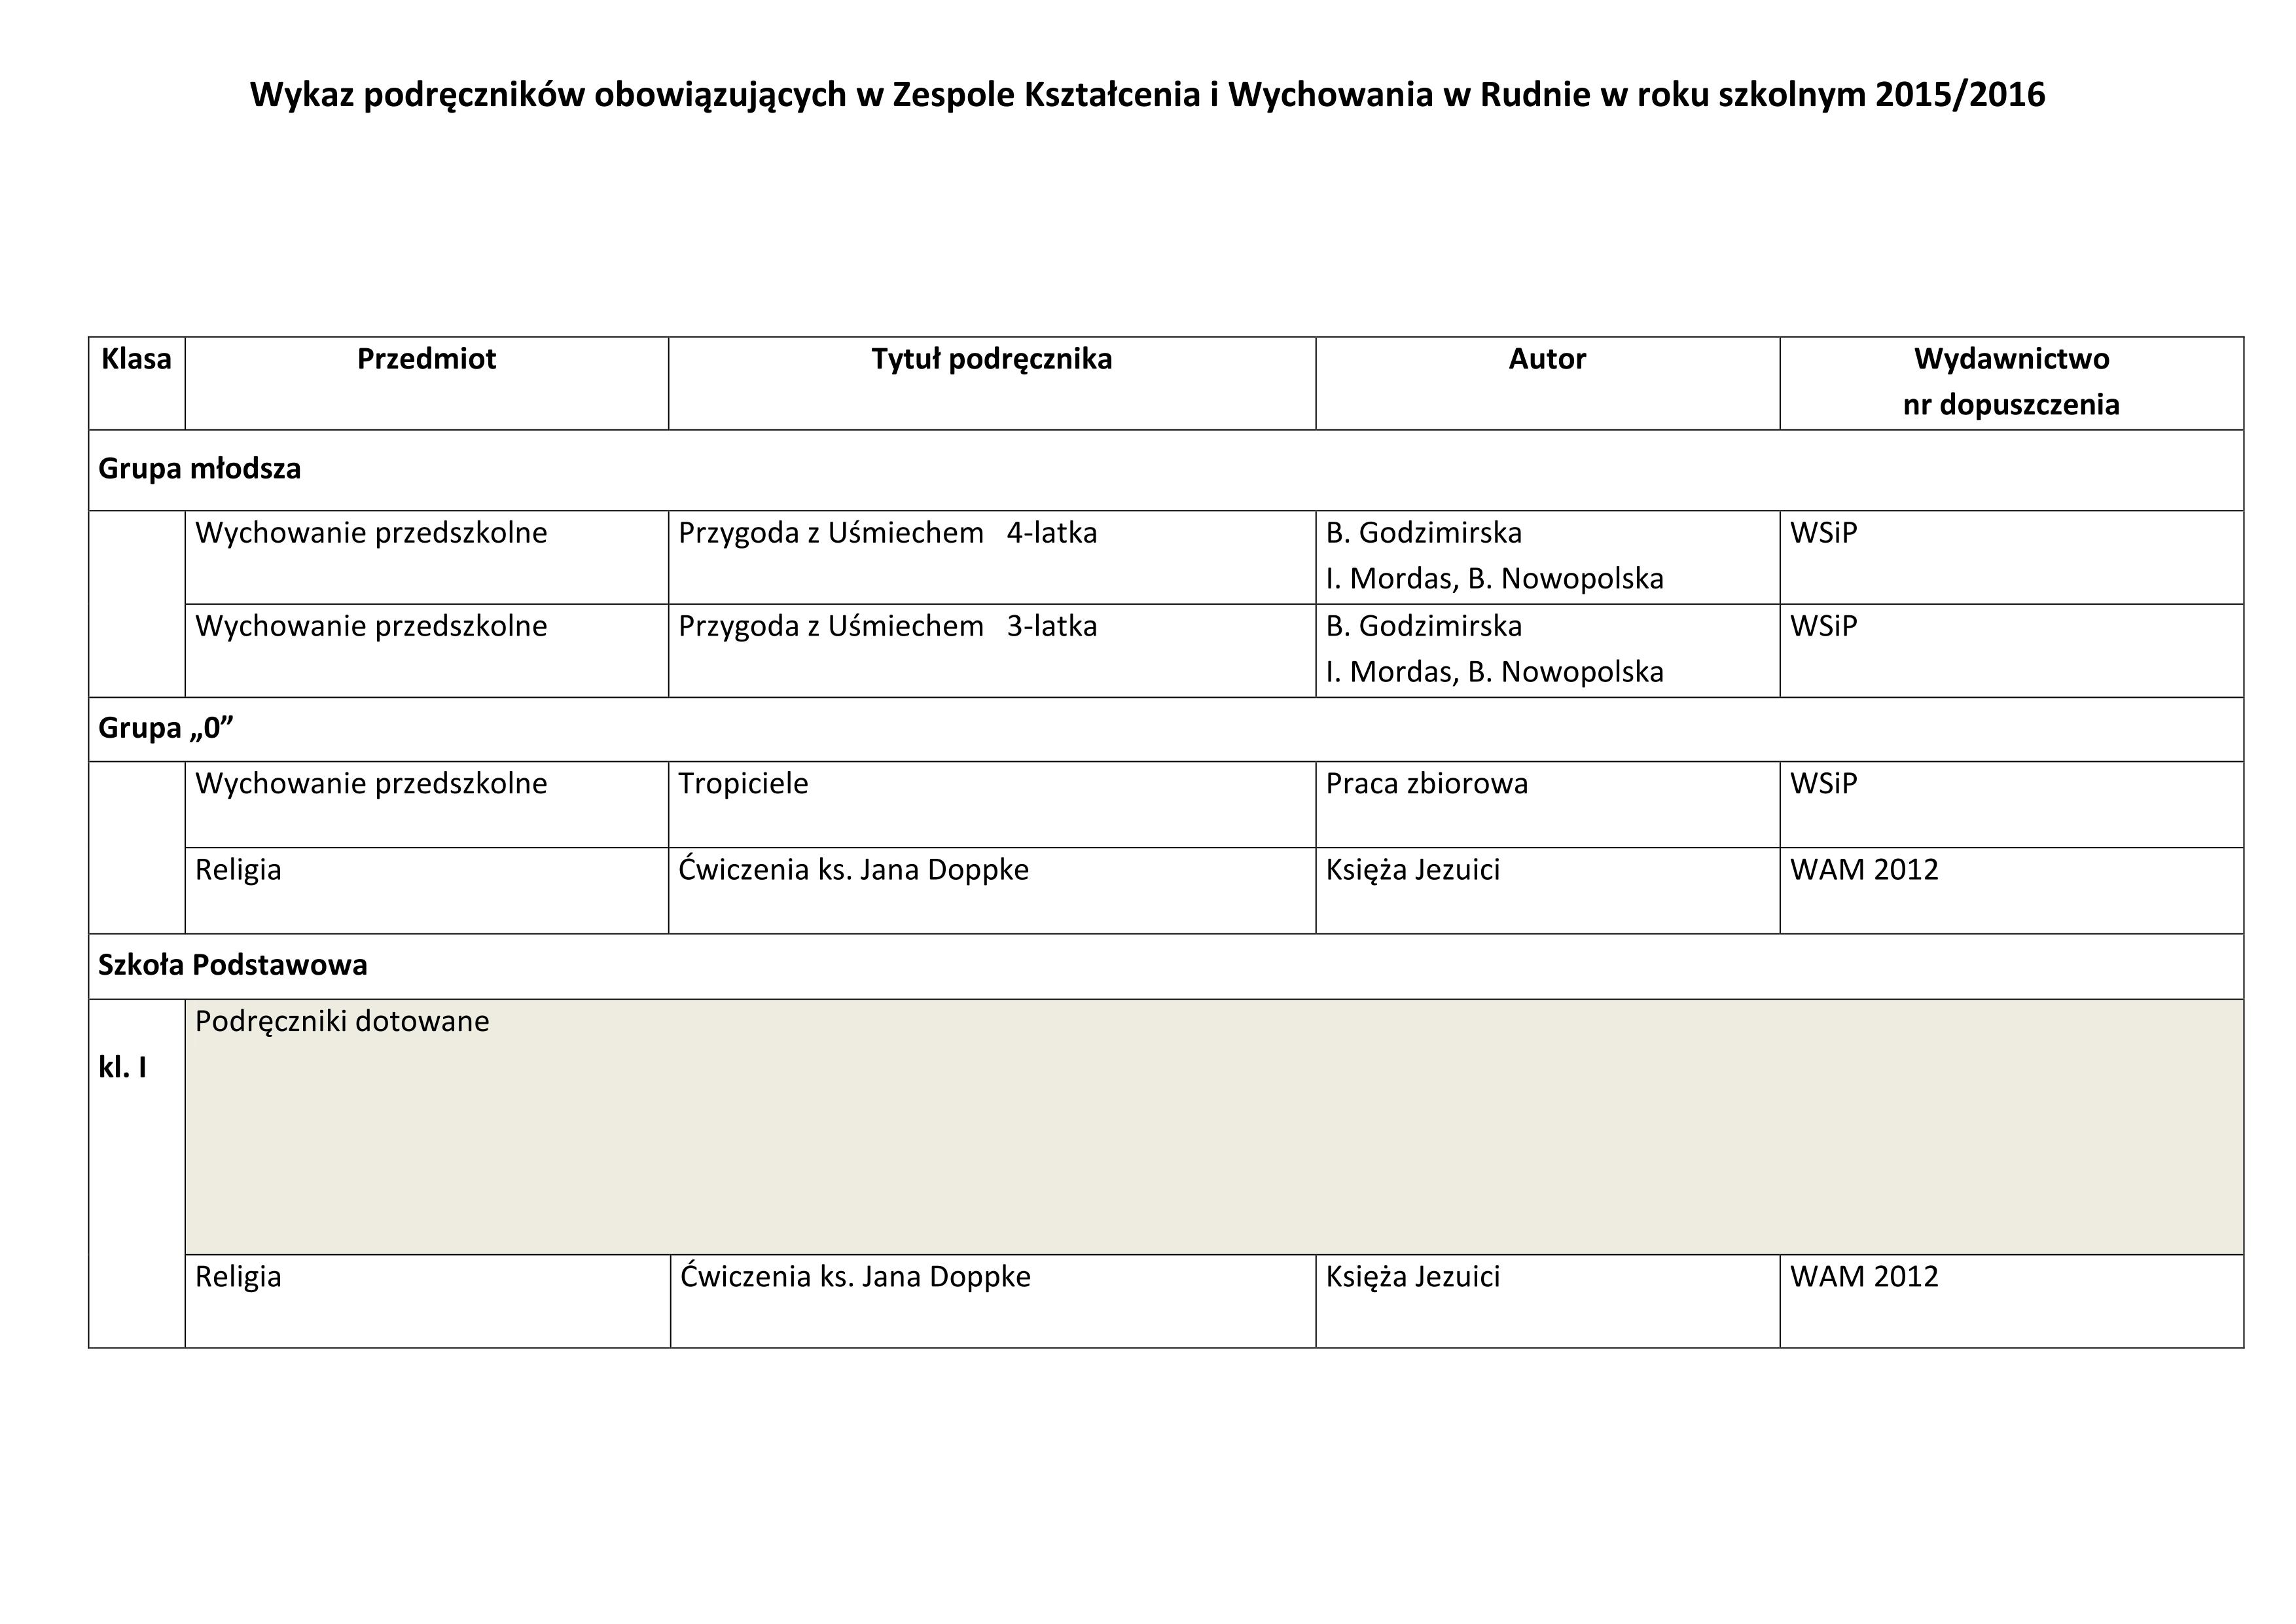Click the 'Podręczniki dotowane' shaded cell text
Viewport: 2296px width, 1624px height.
[342, 1022]
